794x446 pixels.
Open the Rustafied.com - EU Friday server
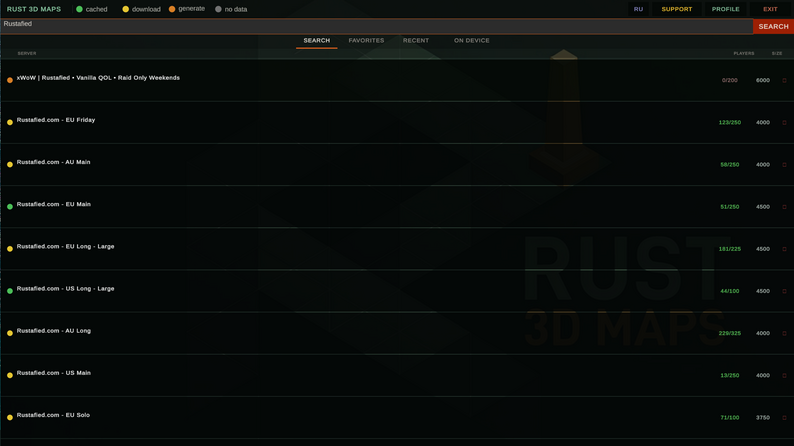(x=56, y=120)
